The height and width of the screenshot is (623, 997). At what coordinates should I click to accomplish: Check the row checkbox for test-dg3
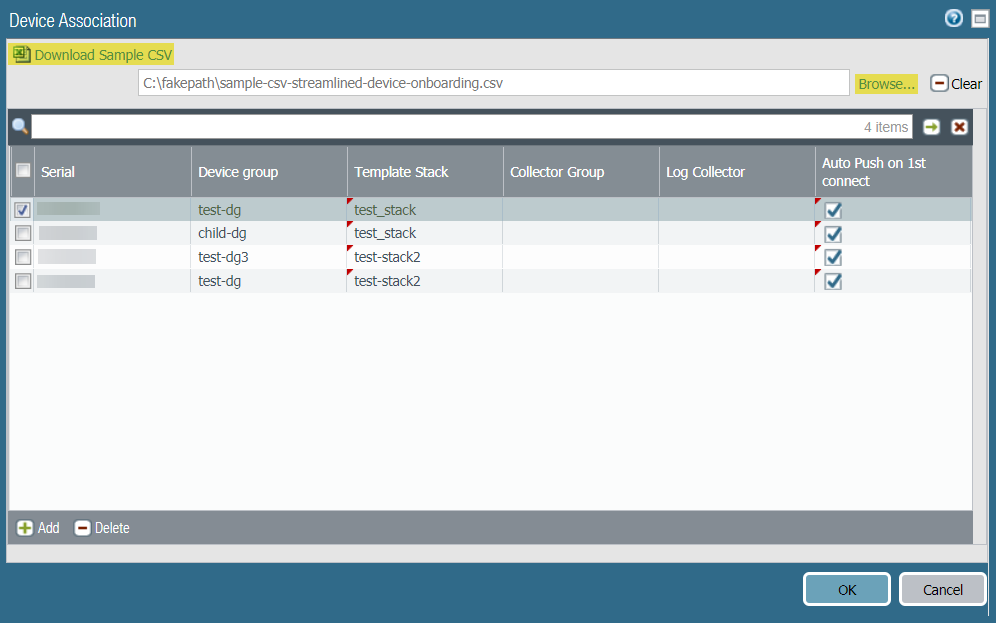click(23, 257)
